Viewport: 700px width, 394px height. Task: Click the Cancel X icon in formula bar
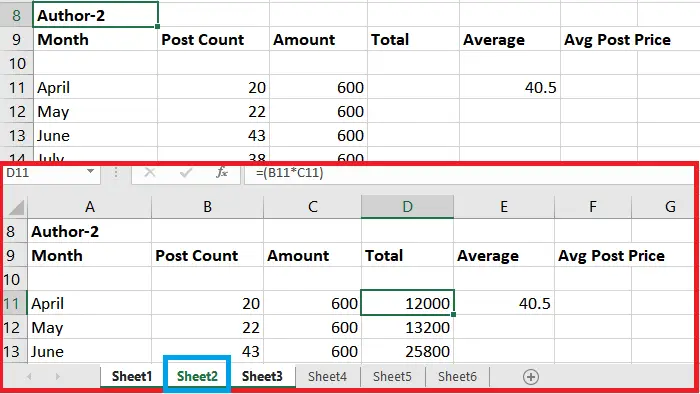coord(150,173)
